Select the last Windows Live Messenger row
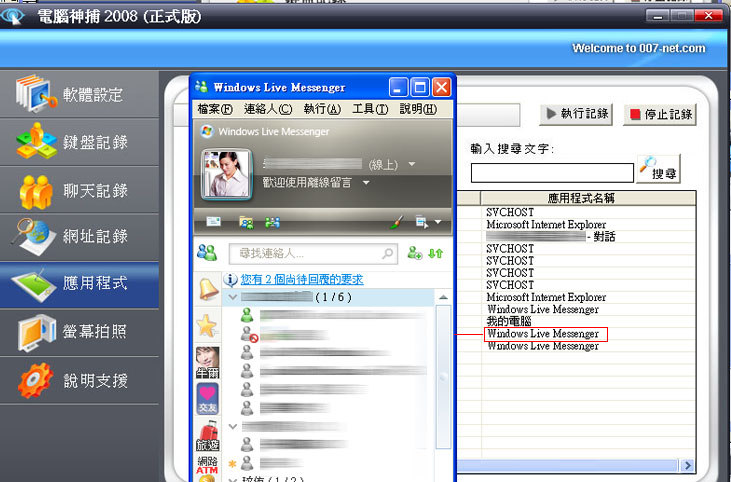Screen dimensions: 731x482 coord(588,346)
